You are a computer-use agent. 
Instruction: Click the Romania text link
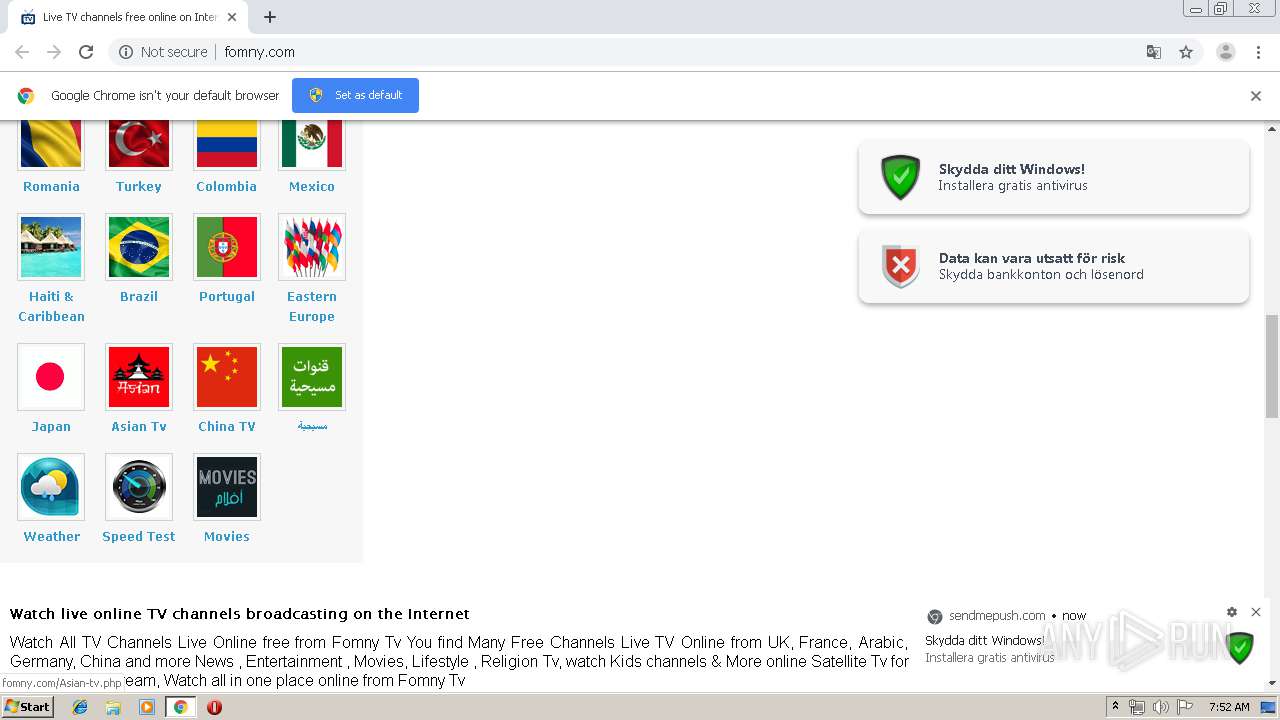51,186
